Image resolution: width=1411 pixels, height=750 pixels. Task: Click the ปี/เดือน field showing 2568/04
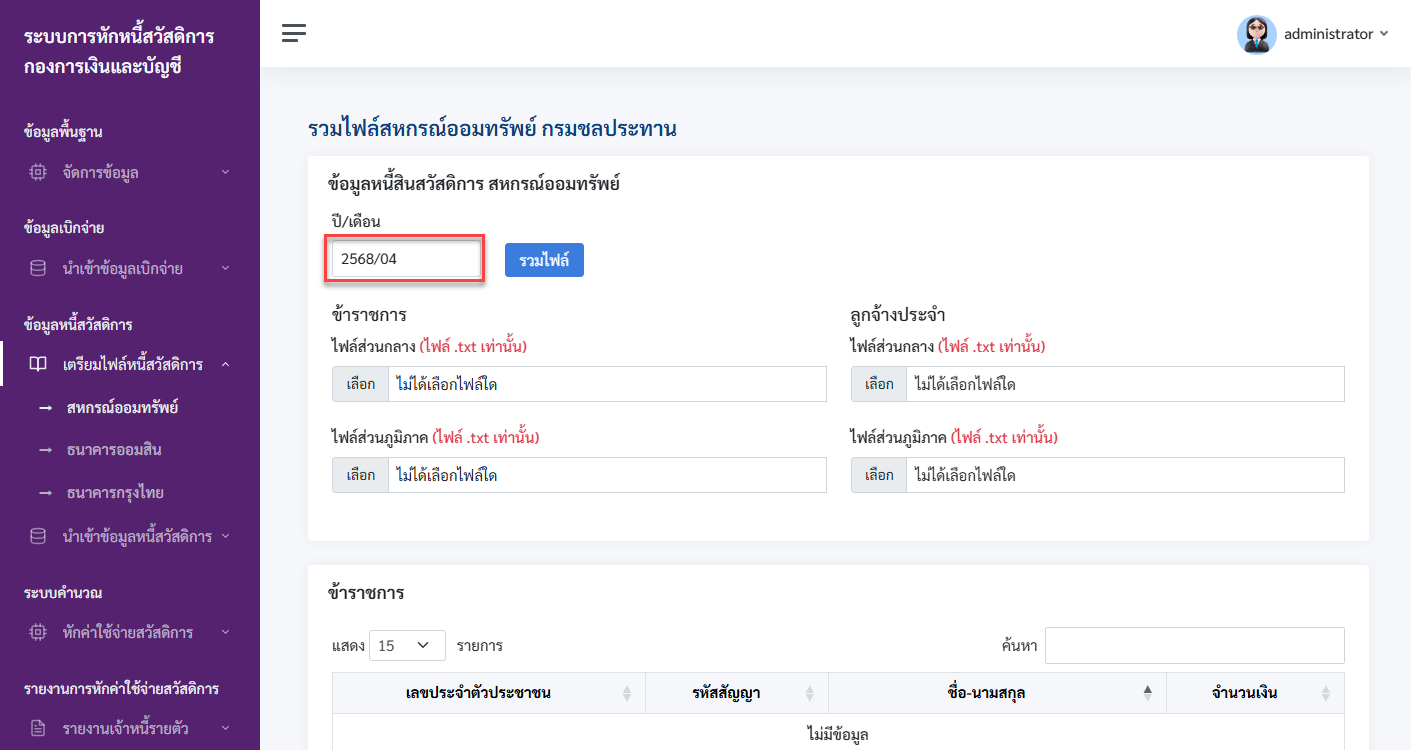tap(406, 259)
